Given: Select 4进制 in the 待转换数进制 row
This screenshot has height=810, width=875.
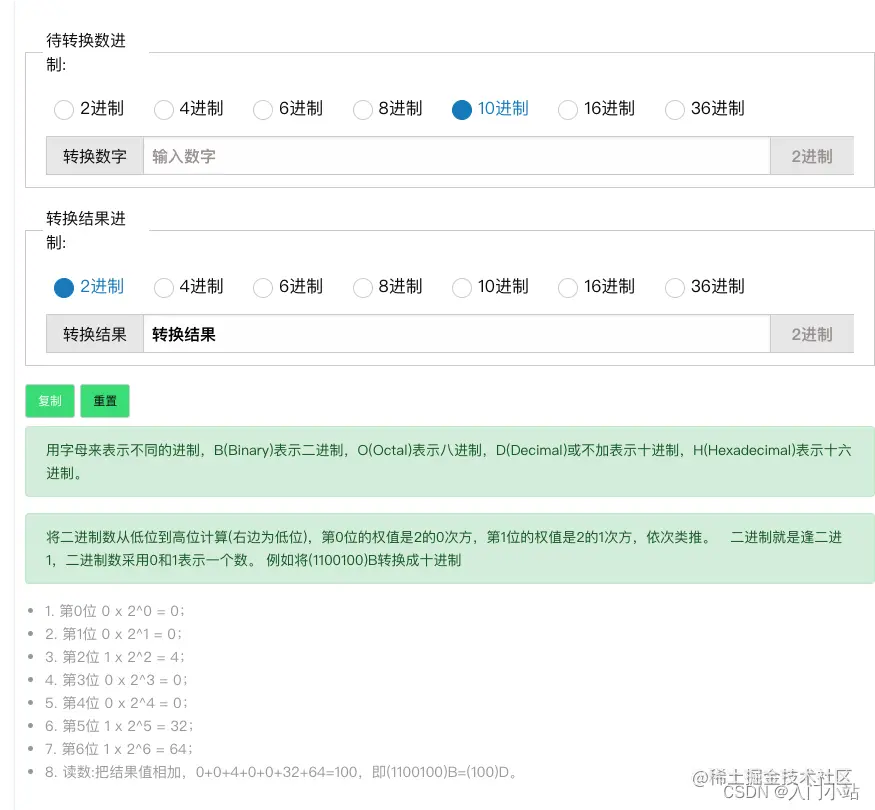Looking at the screenshot, I should point(164,110).
